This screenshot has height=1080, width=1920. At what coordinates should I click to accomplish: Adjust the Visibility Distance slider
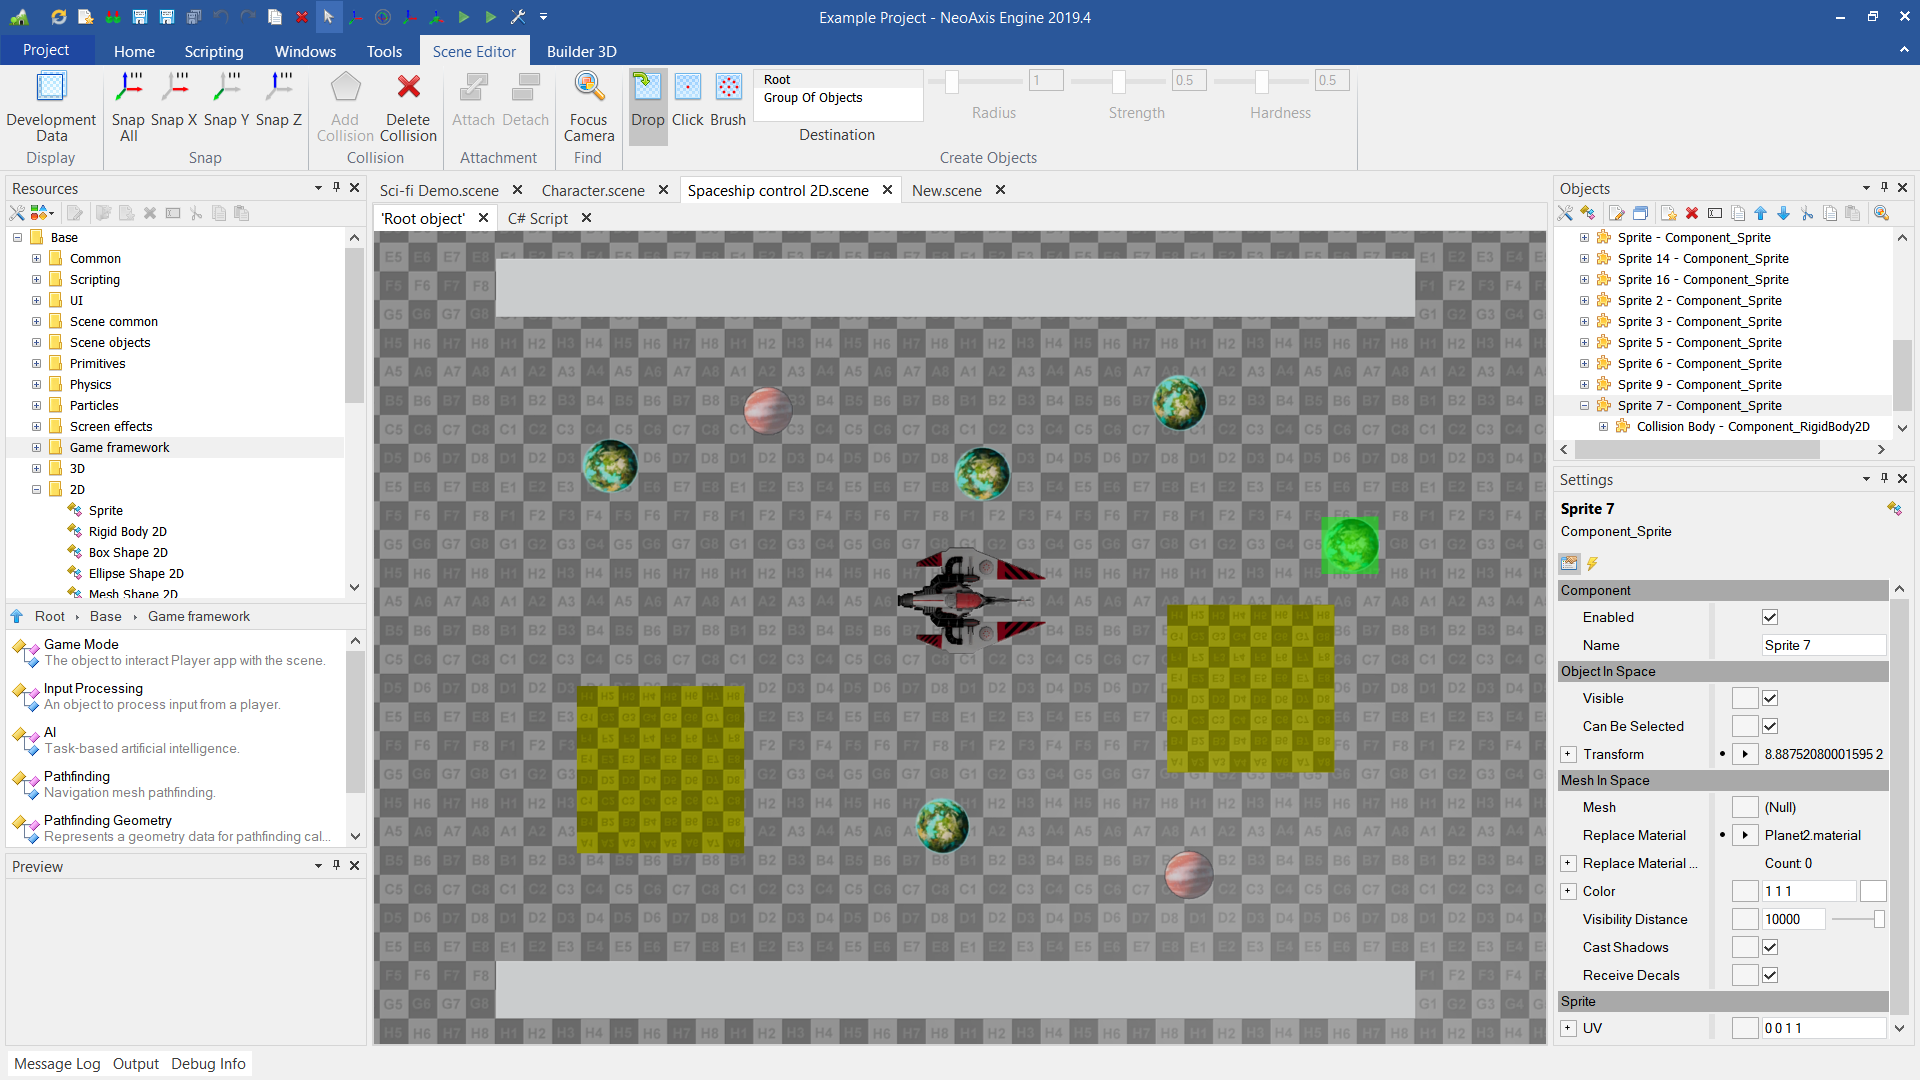1879,919
